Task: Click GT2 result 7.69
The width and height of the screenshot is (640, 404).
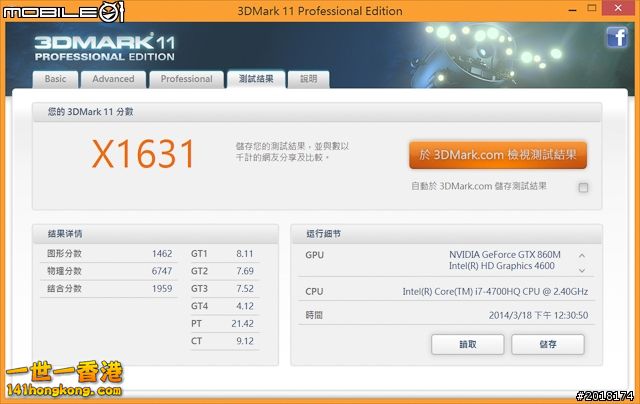Action: (x=245, y=271)
